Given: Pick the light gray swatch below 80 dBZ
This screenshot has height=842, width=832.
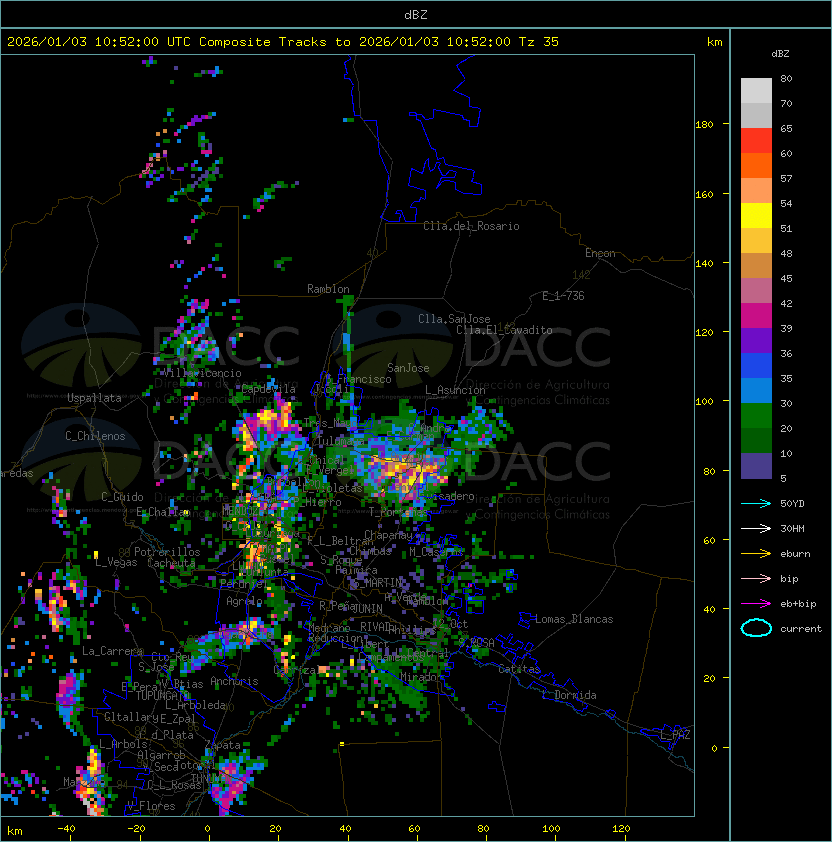Looking at the screenshot, I should (x=756, y=90).
